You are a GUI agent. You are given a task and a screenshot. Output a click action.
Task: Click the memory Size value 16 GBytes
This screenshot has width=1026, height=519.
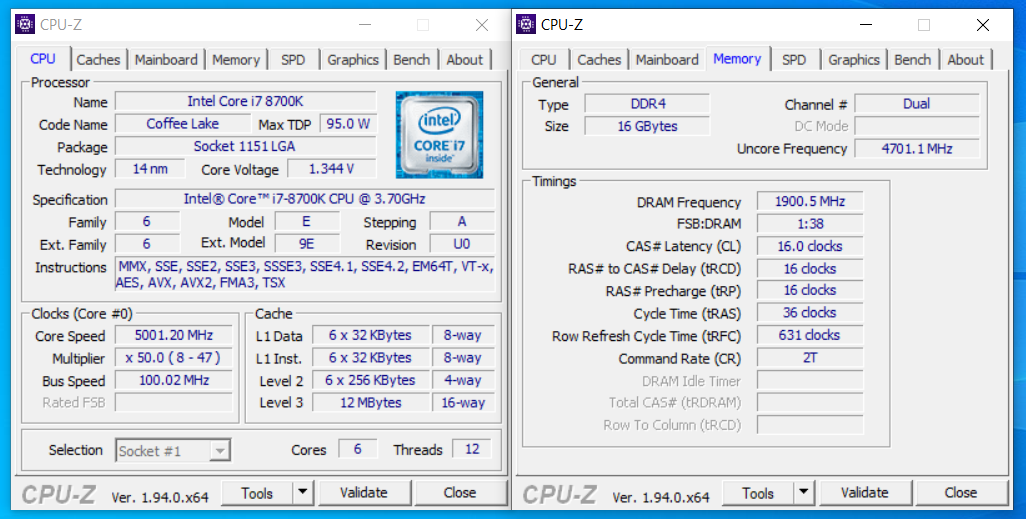tap(647, 126)
